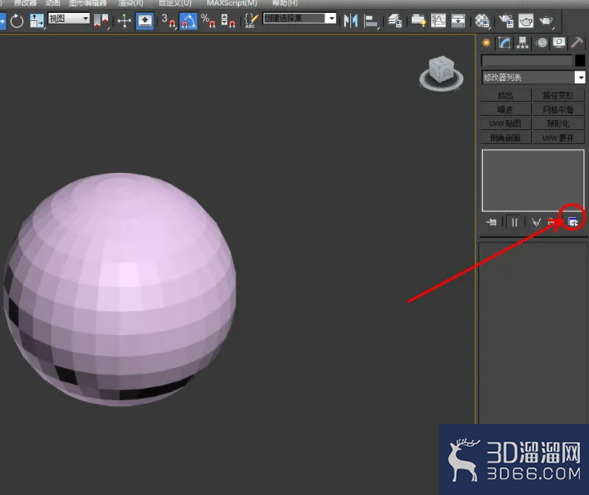Switch to the Create command panel tab
This screenshot has width=589, height=495.
point(486,43)
